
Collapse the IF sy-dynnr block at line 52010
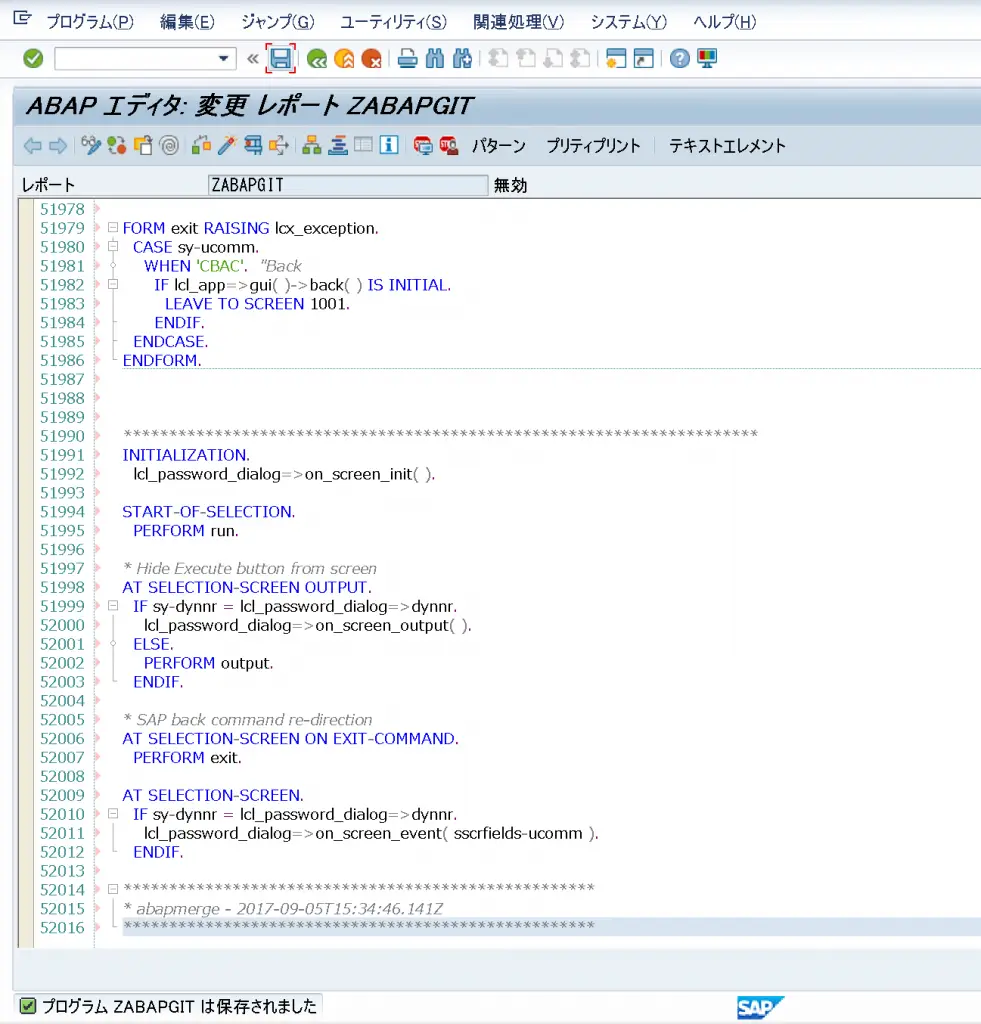[113, 814]
